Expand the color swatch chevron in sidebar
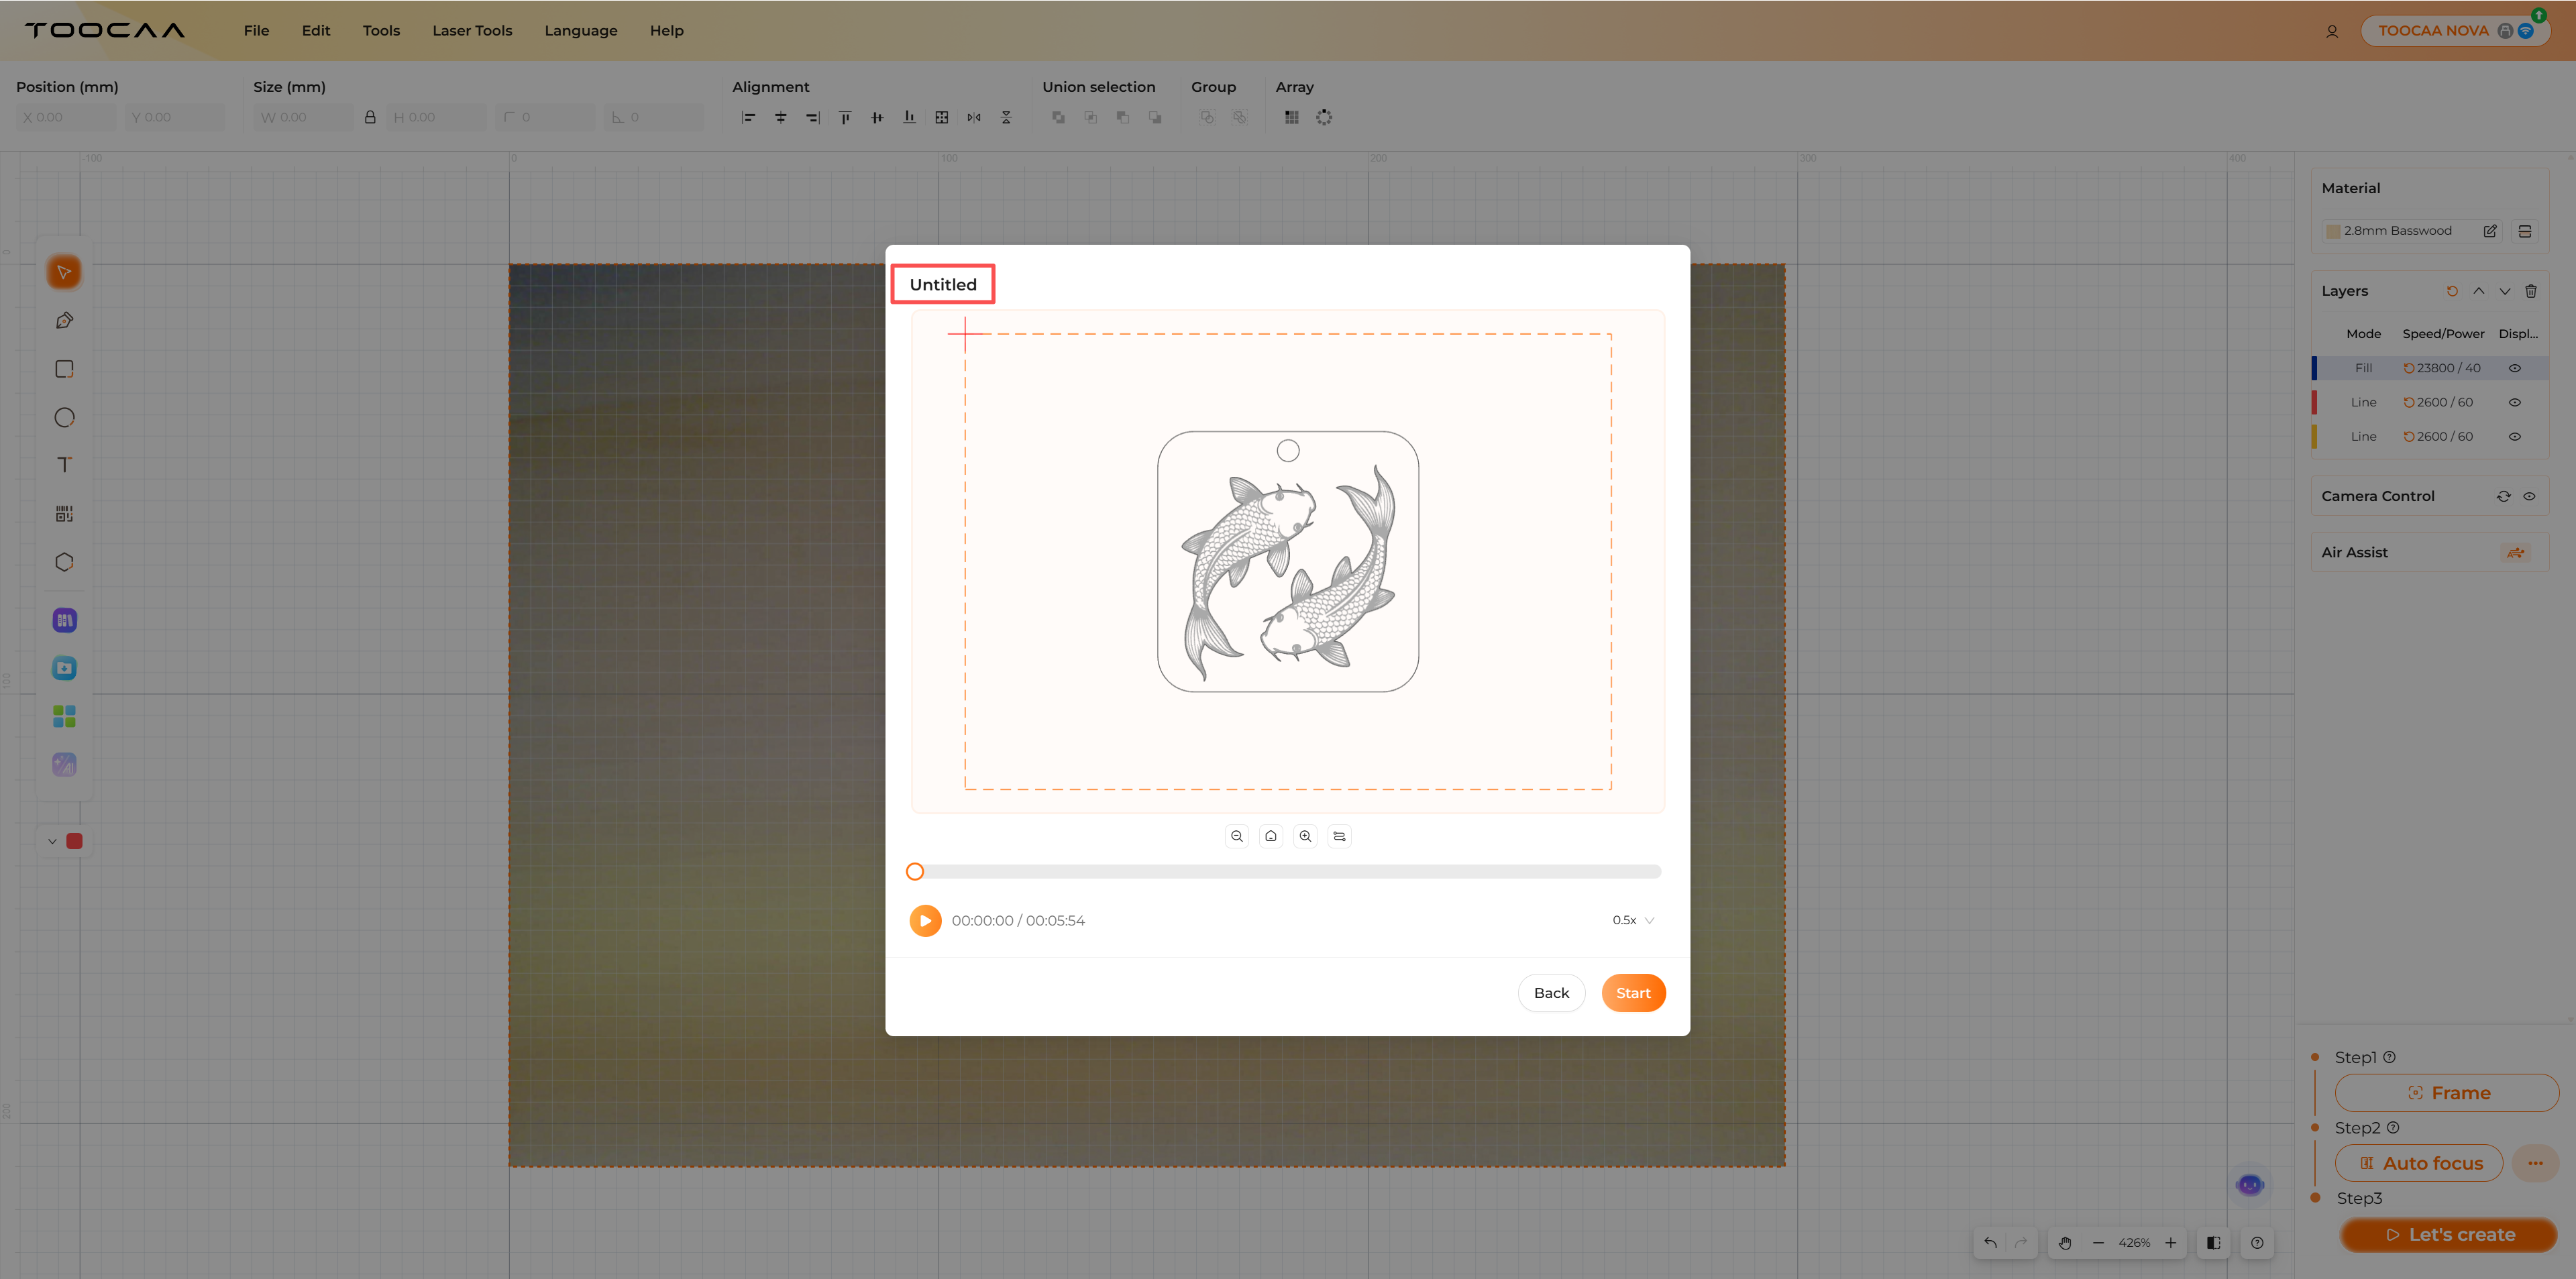Screen dimensions: 2576x1279 (52, 841)
